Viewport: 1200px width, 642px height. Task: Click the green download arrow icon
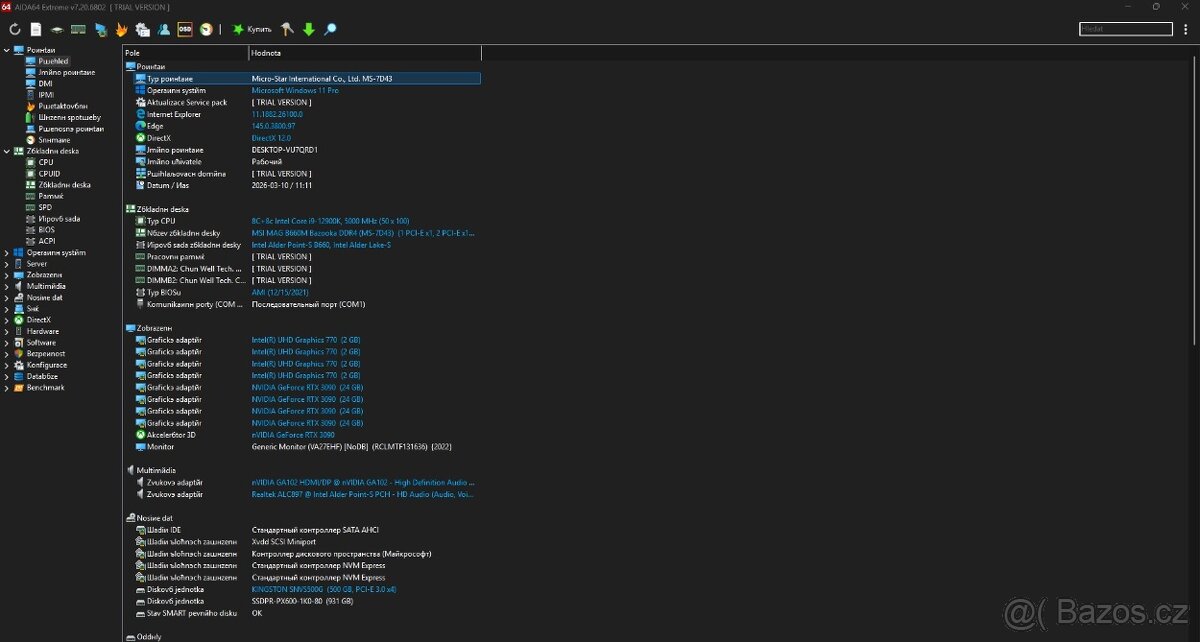pos(308,30)
